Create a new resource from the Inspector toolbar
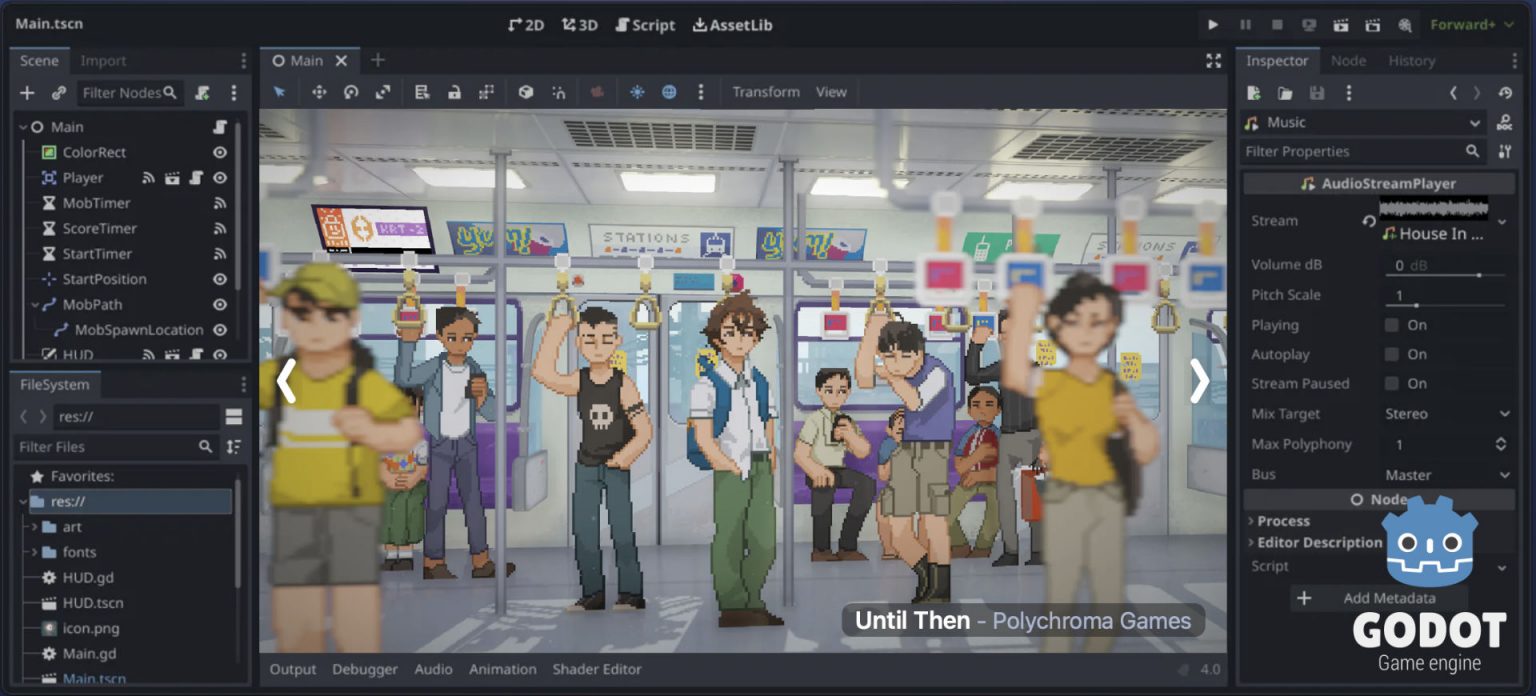1536x696 pixels. pyautogui.click(x=1252, y=92)
